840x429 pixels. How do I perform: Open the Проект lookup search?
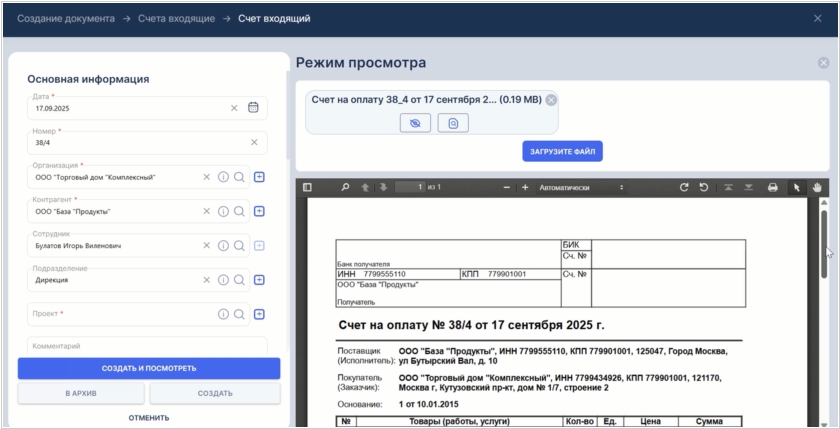point(239,314)
